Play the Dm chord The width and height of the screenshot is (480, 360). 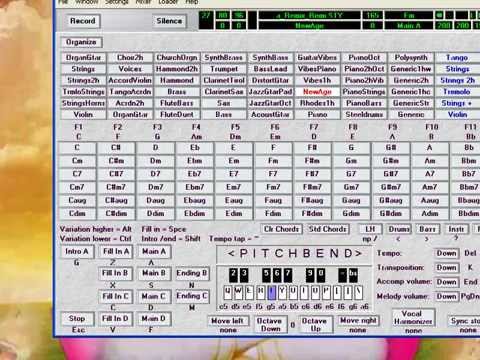click(155, 161)
